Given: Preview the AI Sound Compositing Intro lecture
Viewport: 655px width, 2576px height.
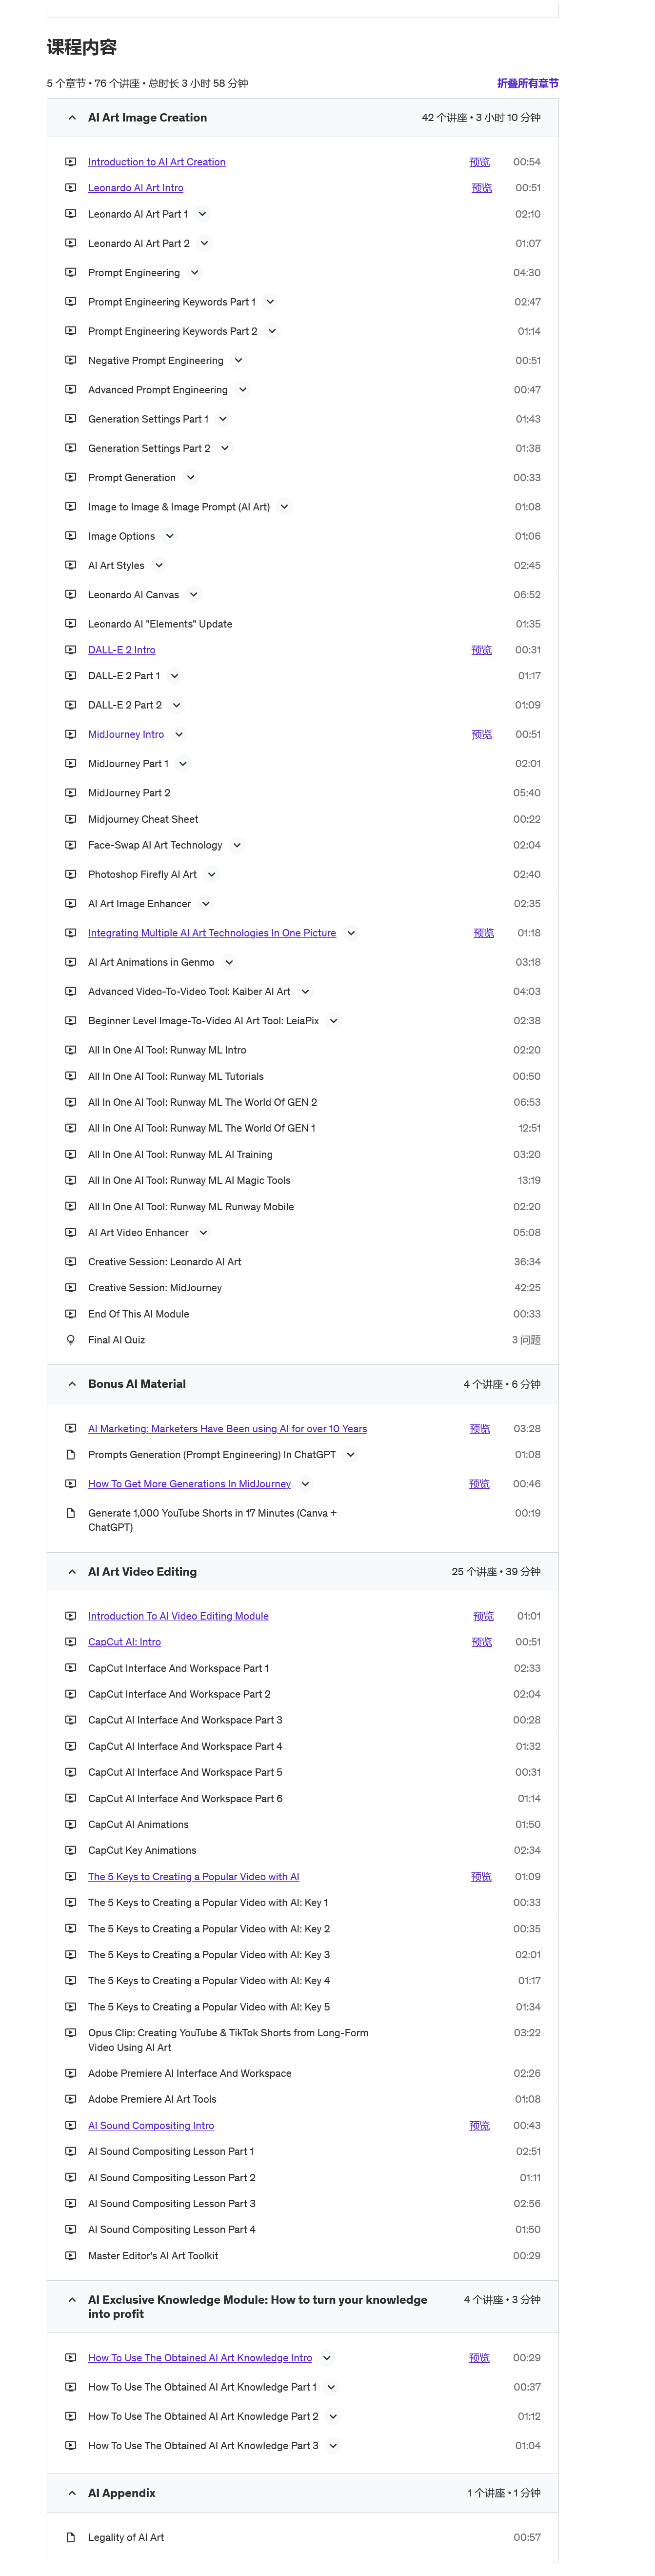Looking at the screenshot, I should click(x=480, y=2125).
